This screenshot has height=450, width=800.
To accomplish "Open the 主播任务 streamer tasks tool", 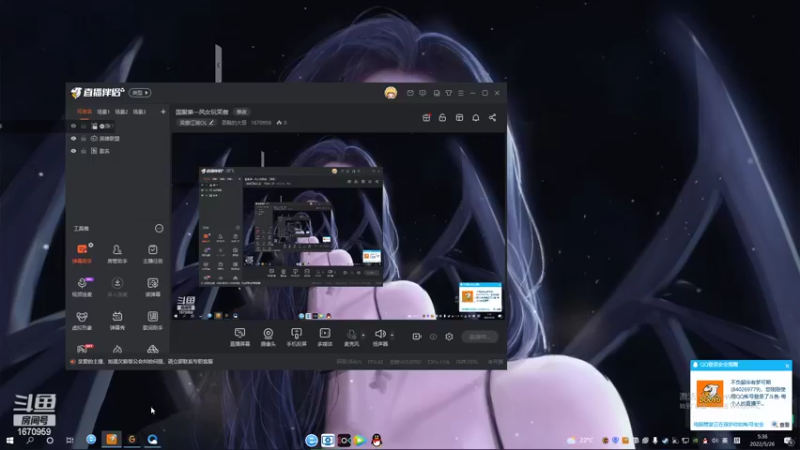I will pyautogui.click(x=153, y=254).
